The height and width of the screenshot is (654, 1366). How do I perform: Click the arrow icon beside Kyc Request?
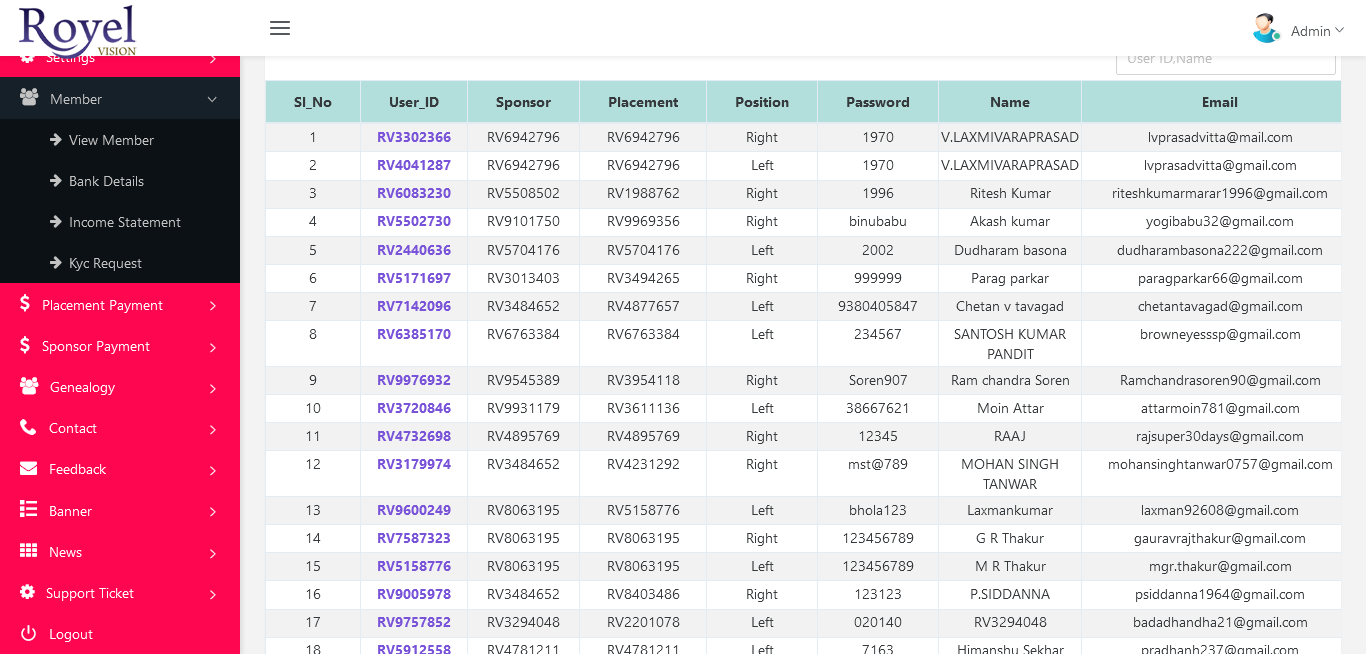56,263
